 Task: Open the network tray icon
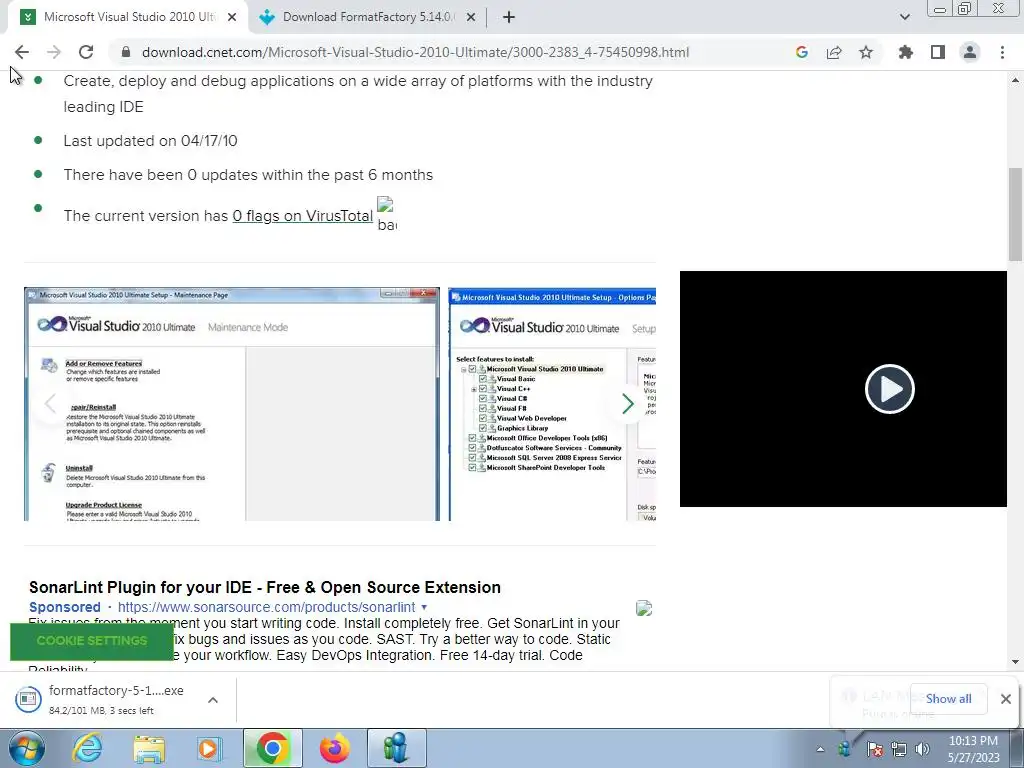point(899,749)
